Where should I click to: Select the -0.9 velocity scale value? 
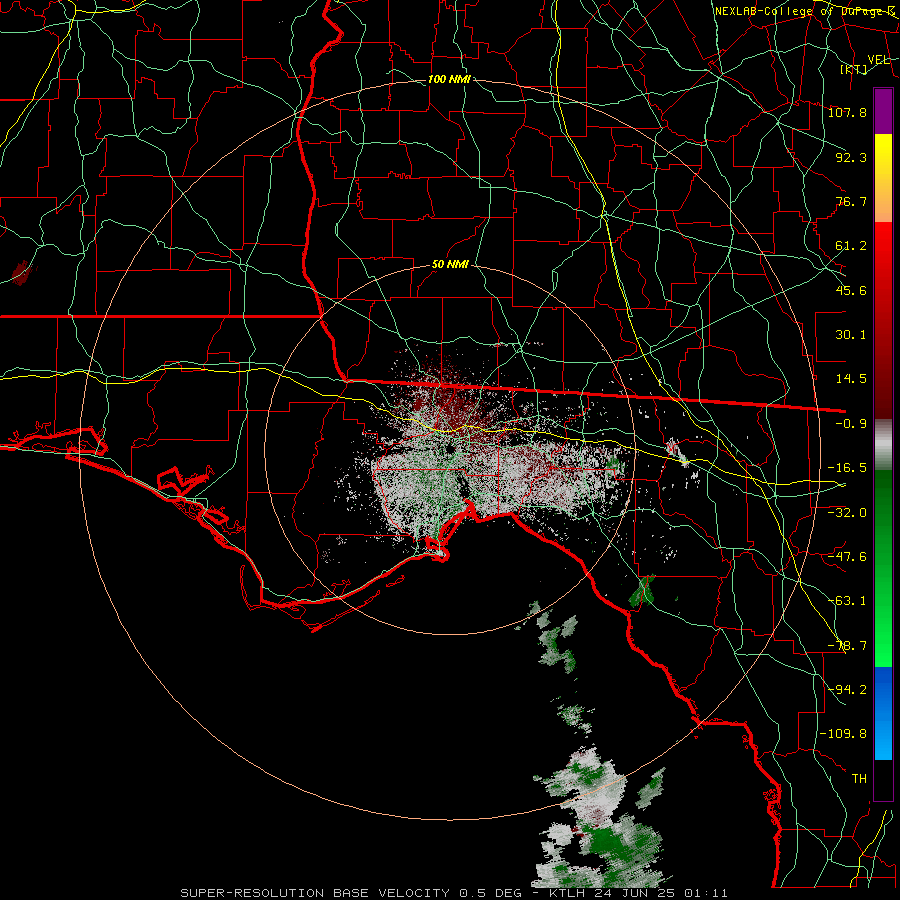point(851,424)
